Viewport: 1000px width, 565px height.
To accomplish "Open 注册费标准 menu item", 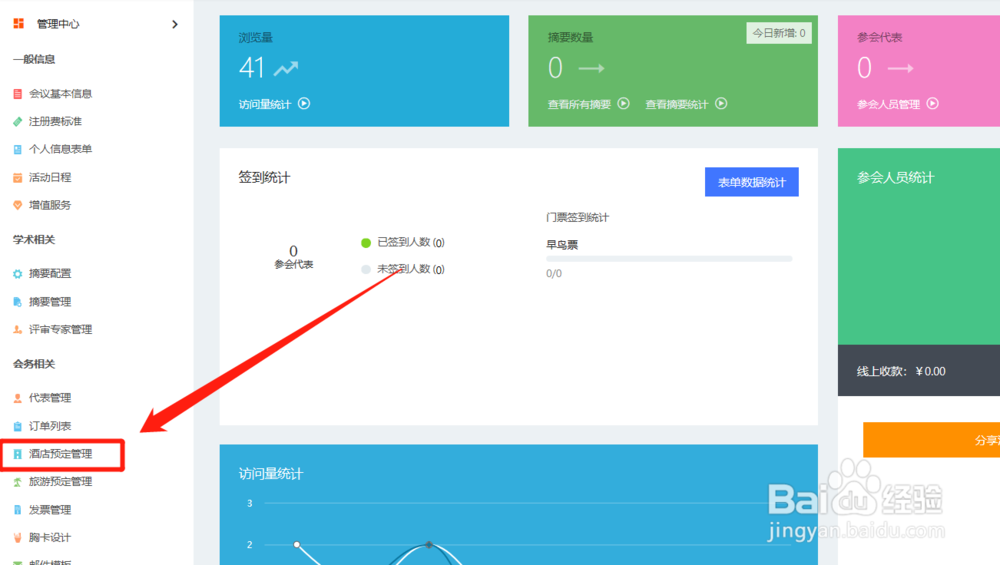I will coord(55,121).
